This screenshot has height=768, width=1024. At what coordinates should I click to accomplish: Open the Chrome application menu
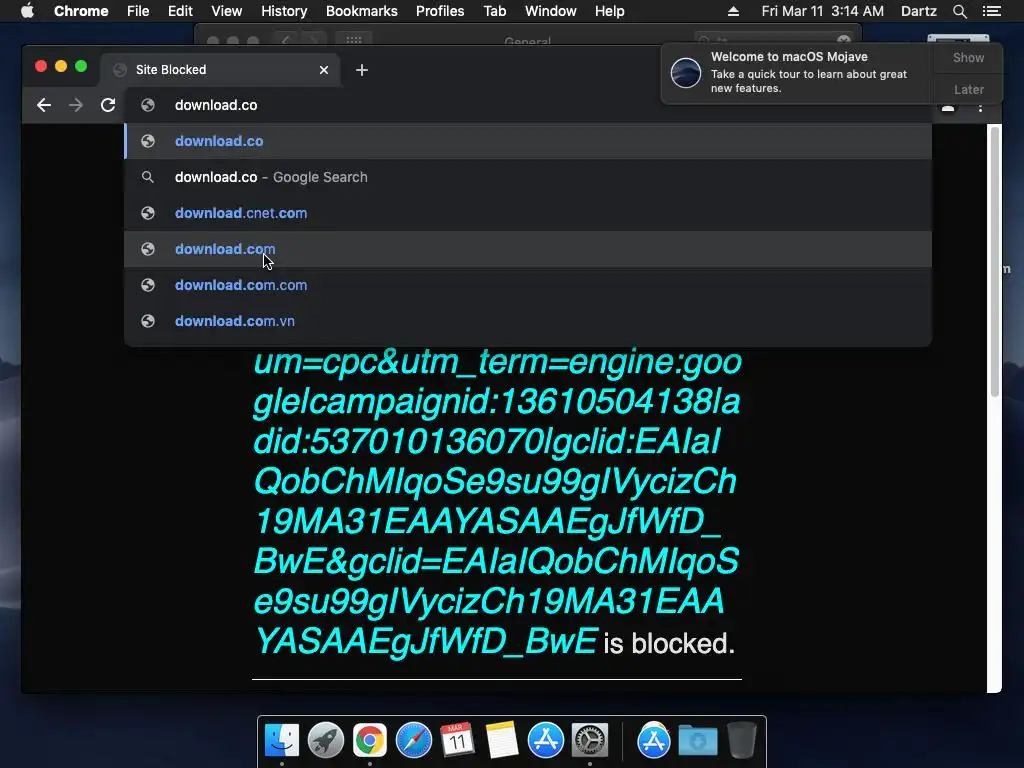click(x=81, y=11)
